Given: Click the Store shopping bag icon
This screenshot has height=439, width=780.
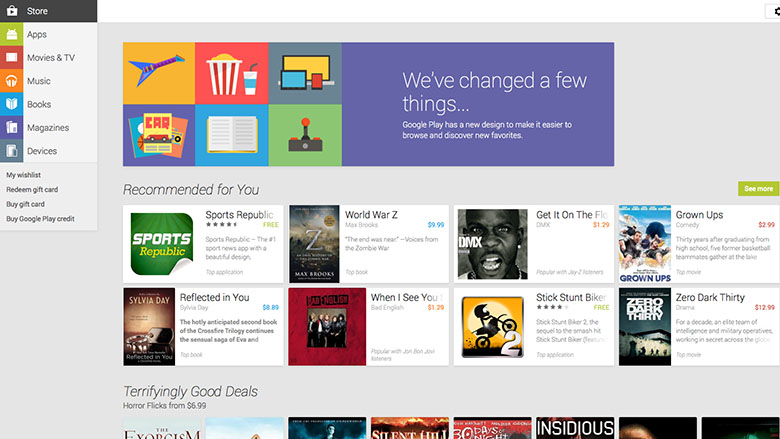Looking at the screenshot, I should click(x=12, y=10).
